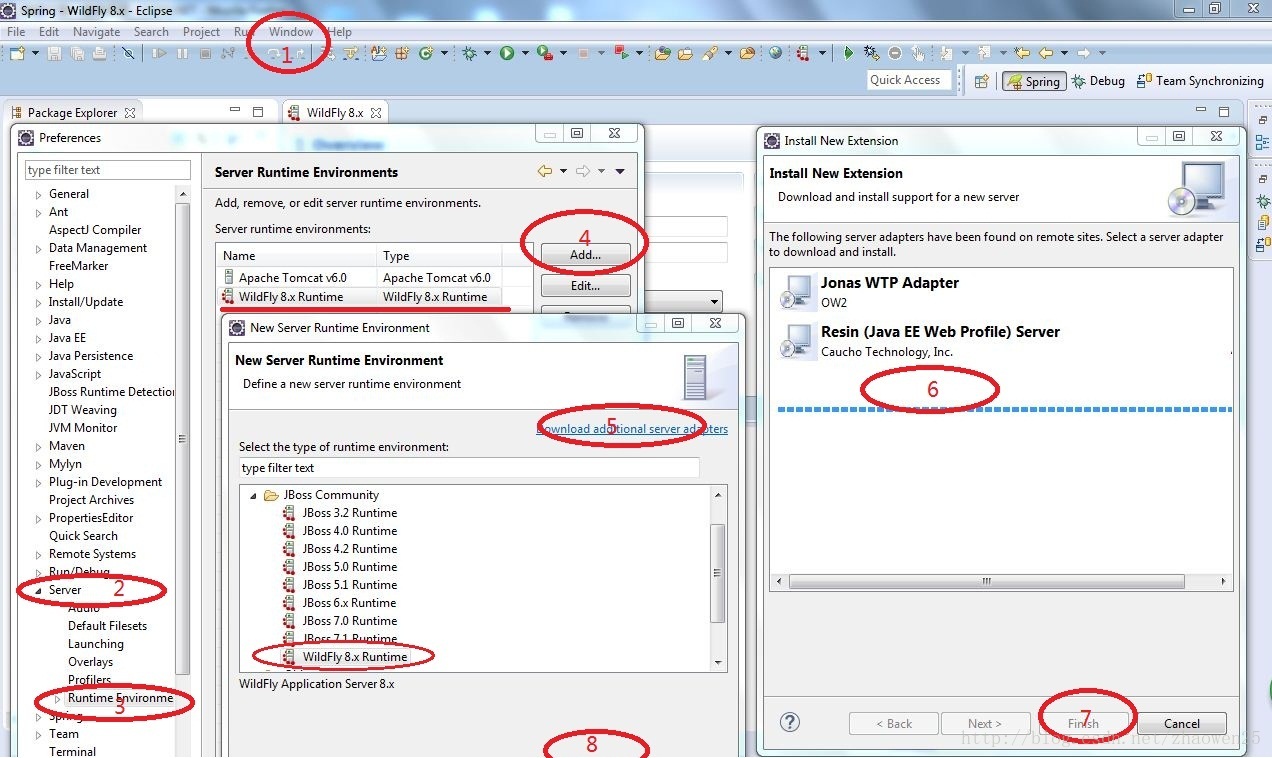Switch to the Debug perspective
The image size is (1272, 758).
point(1098,81)
